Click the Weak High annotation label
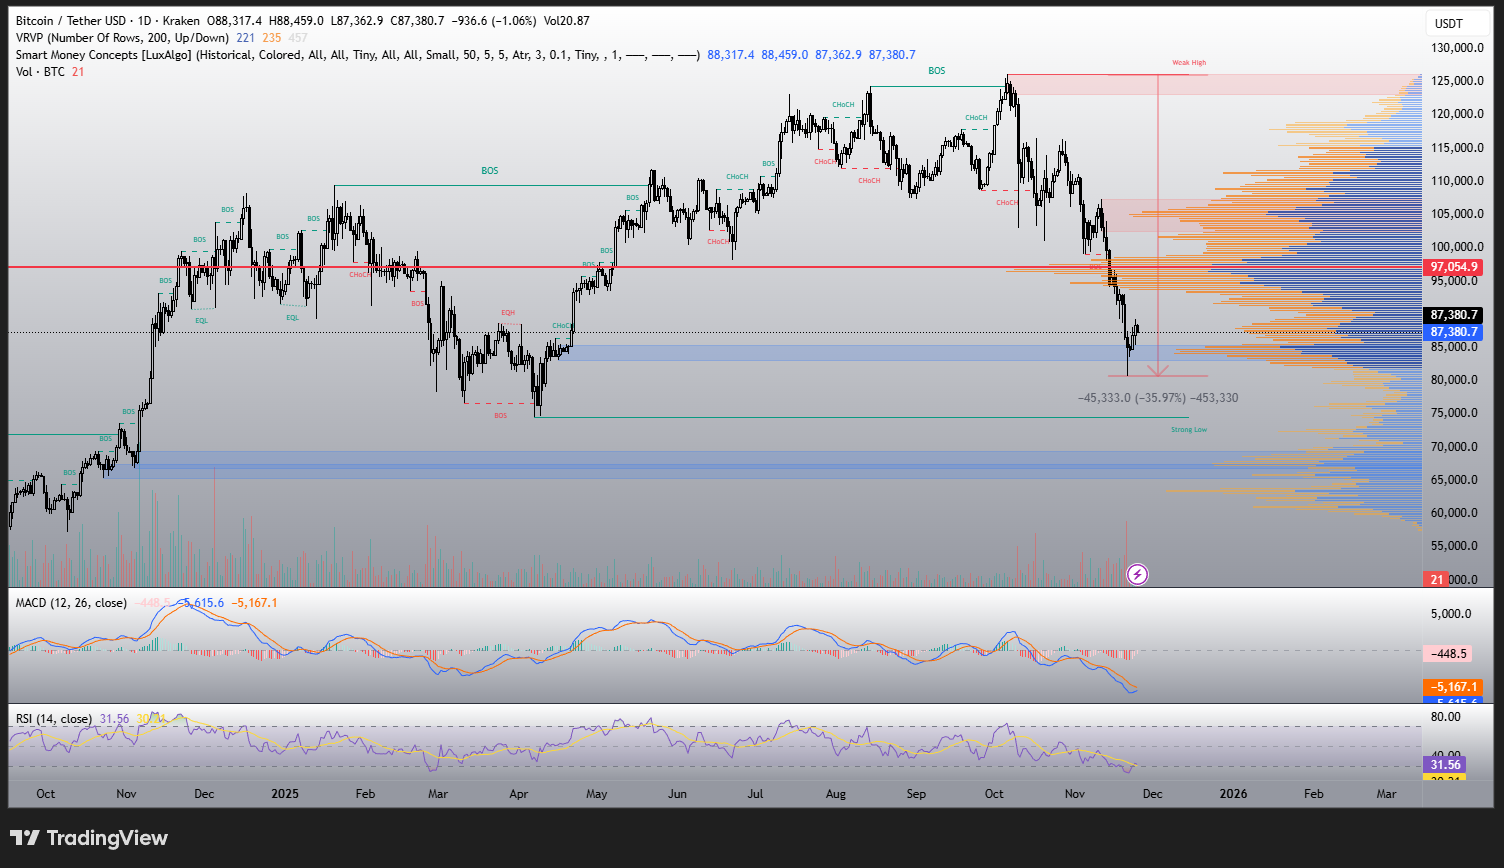1504x868 pixels. point(1189,63)
